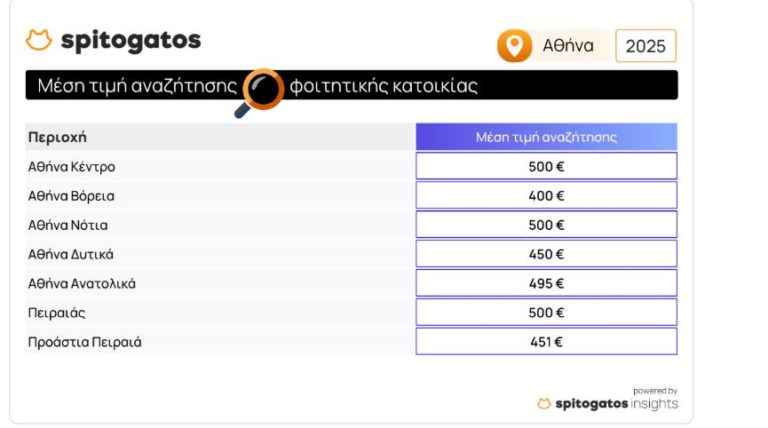Click the 495 € price cell

click(x=546, y=283)
